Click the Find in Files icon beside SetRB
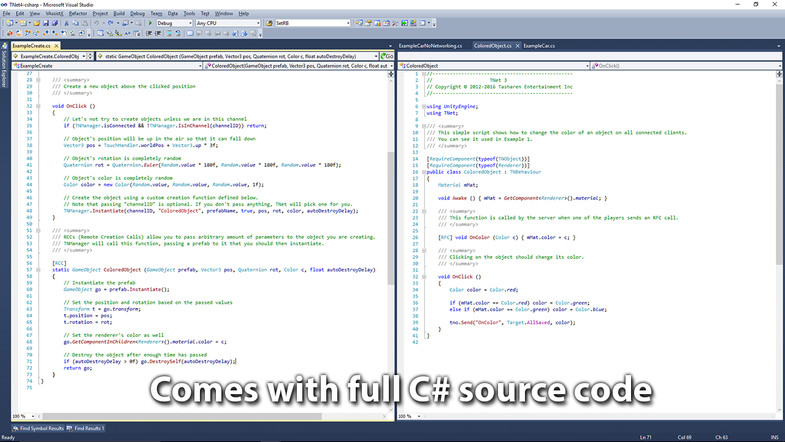Viewport: 785px width, 442px height. pos(269,23)
